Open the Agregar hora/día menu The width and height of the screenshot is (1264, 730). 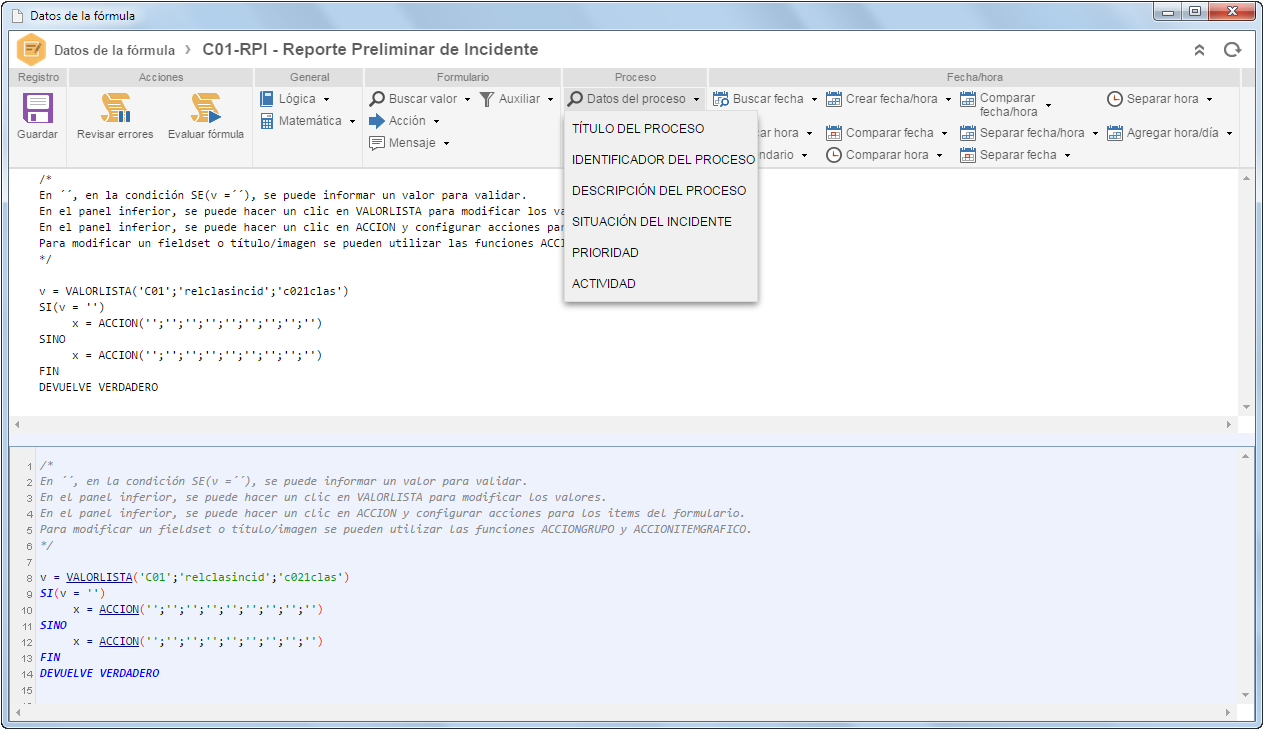[1170, 133]
